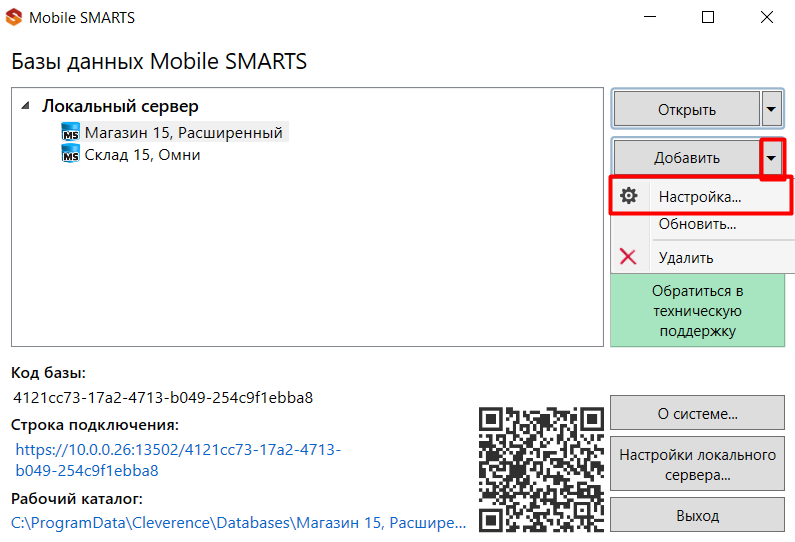The image size is (795, 542).
Task: Select the Магазин 15, Расширенный database
Action: tap(183, 132)
